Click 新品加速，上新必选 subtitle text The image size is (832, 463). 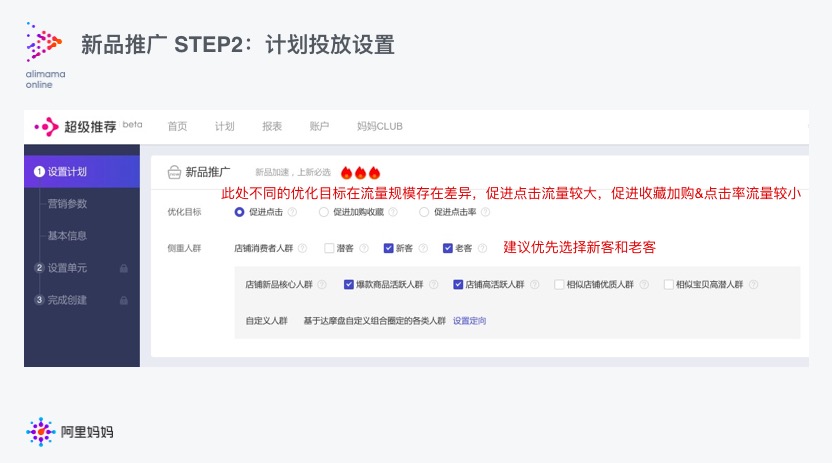[x=293, y=172]
